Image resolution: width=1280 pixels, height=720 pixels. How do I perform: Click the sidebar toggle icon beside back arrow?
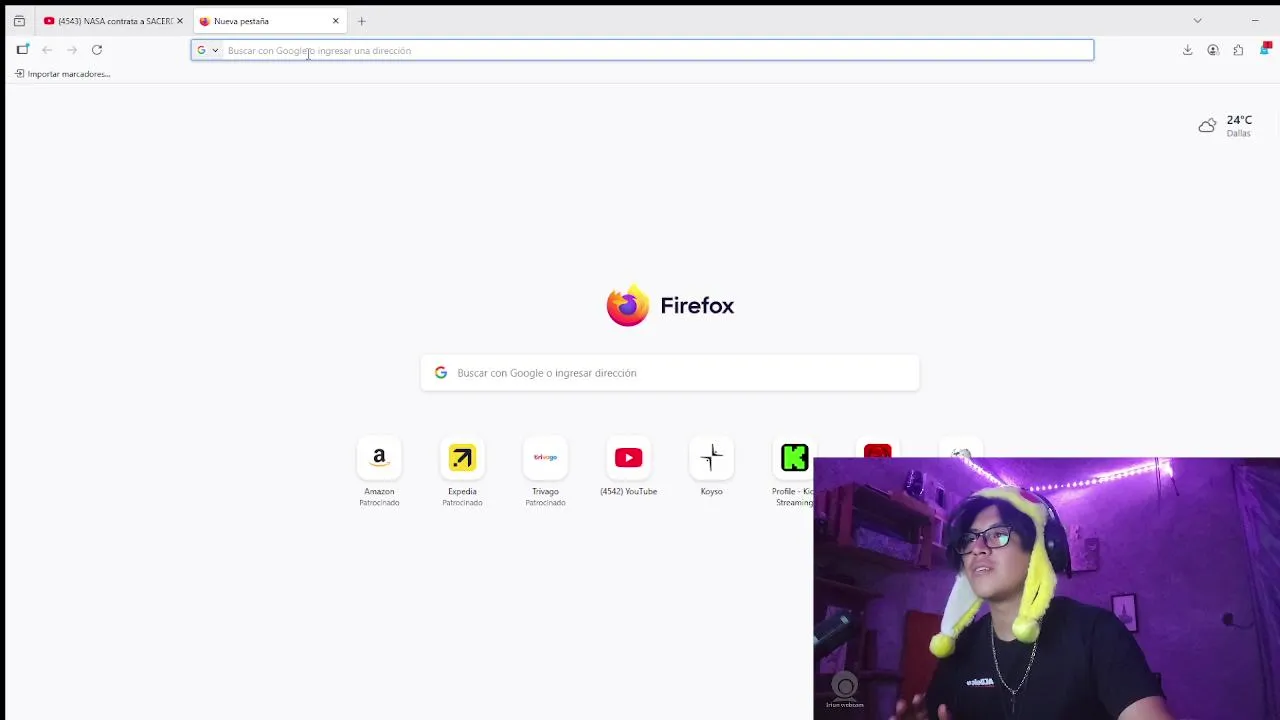click(22, 50)
